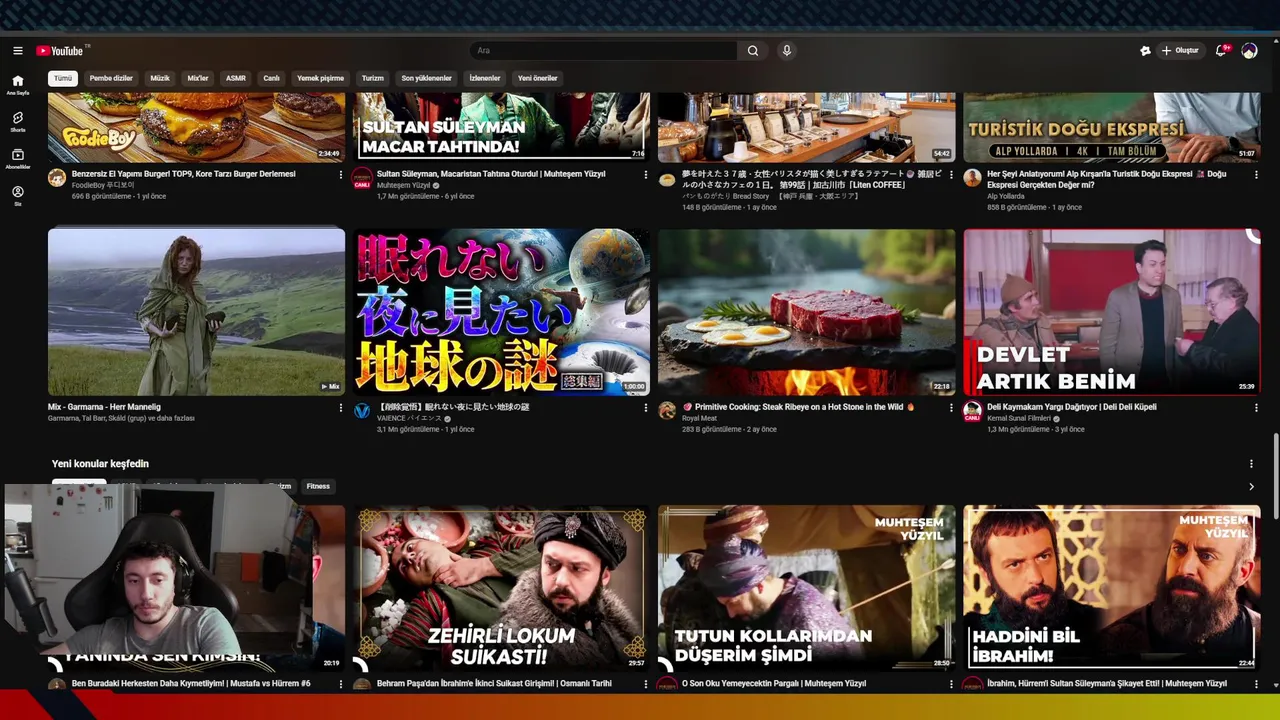This screenshot has width=1280, height=720.
Task: Play the Garmarna woman-in-green thumbnail
Action: (196, 312)
